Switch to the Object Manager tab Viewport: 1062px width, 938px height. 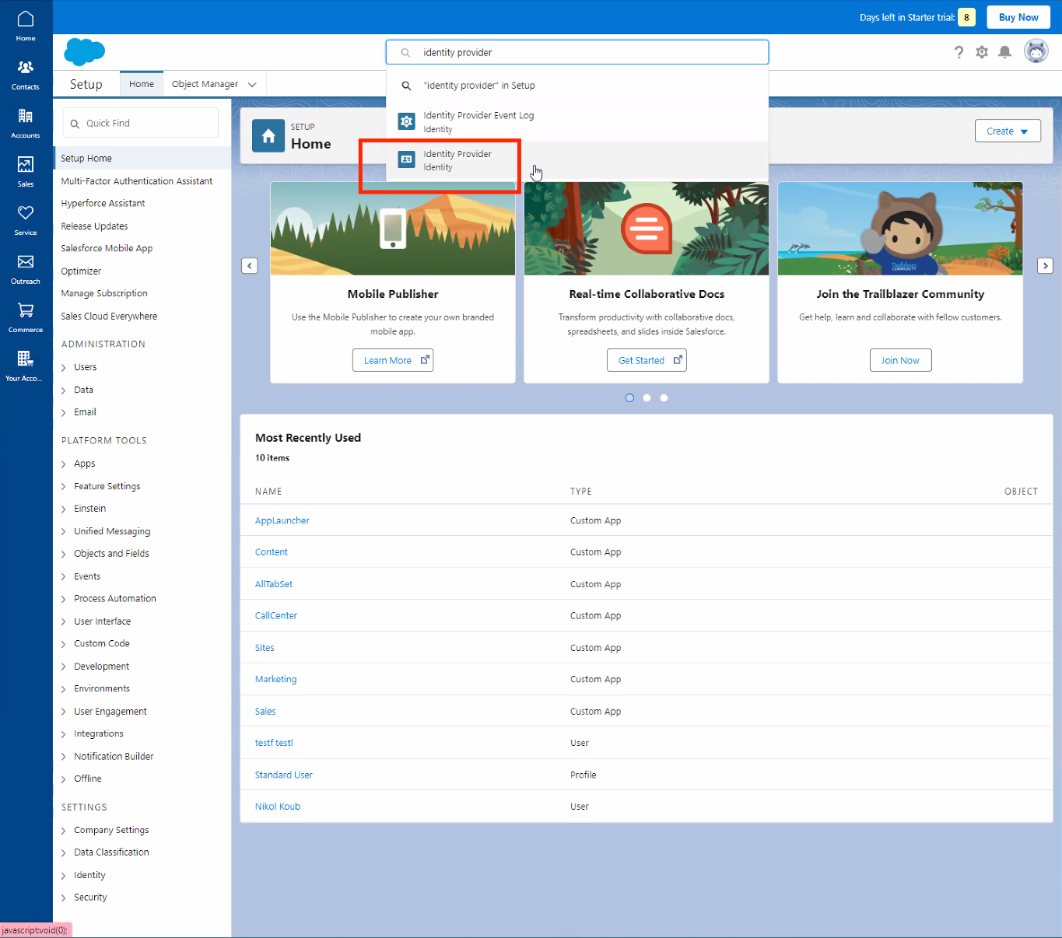point(205,84)
